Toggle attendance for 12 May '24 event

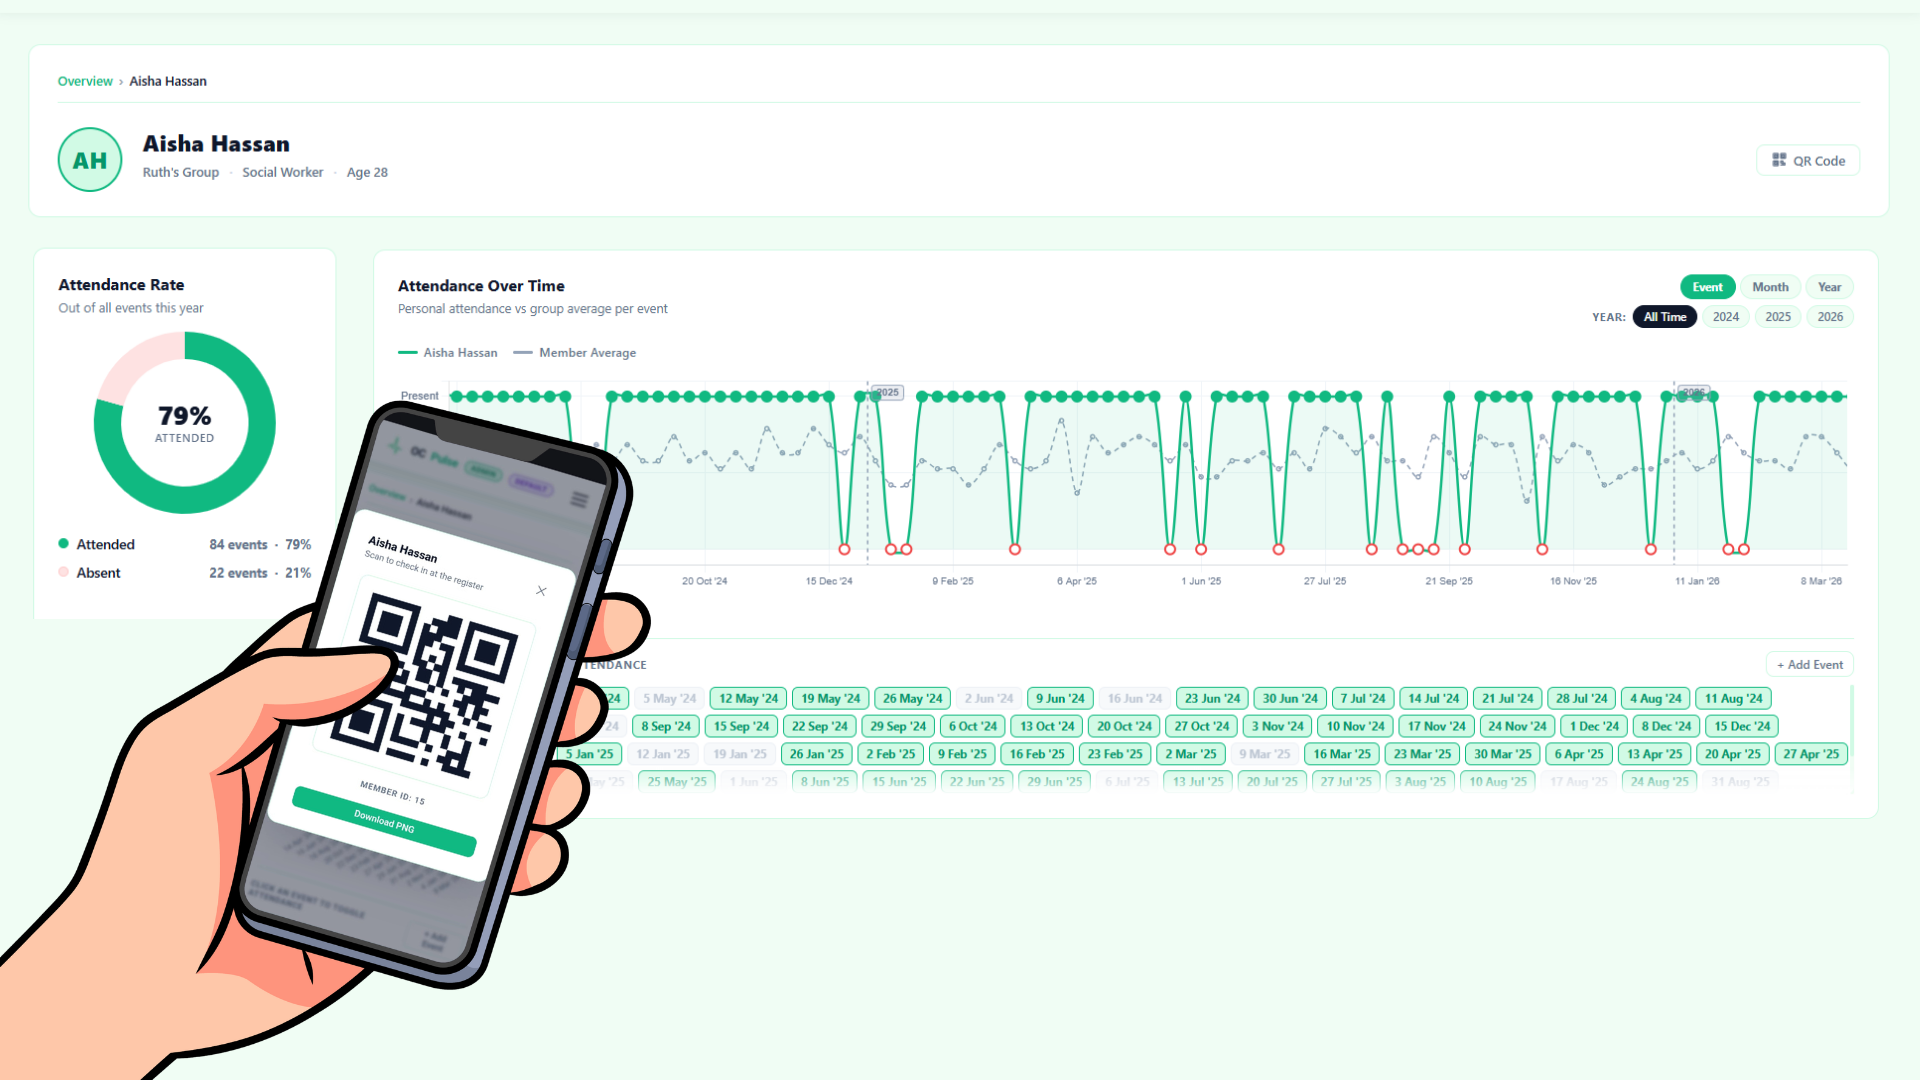tap(748, 699)
